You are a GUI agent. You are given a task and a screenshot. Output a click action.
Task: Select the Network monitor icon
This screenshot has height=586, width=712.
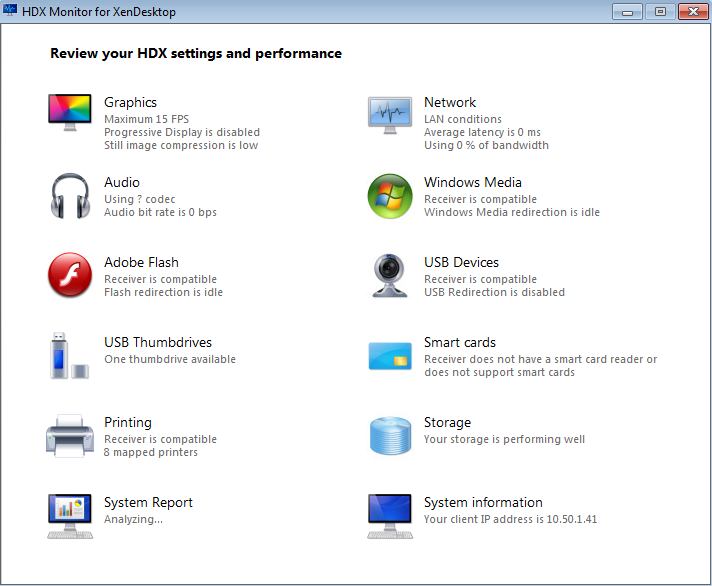390,115
